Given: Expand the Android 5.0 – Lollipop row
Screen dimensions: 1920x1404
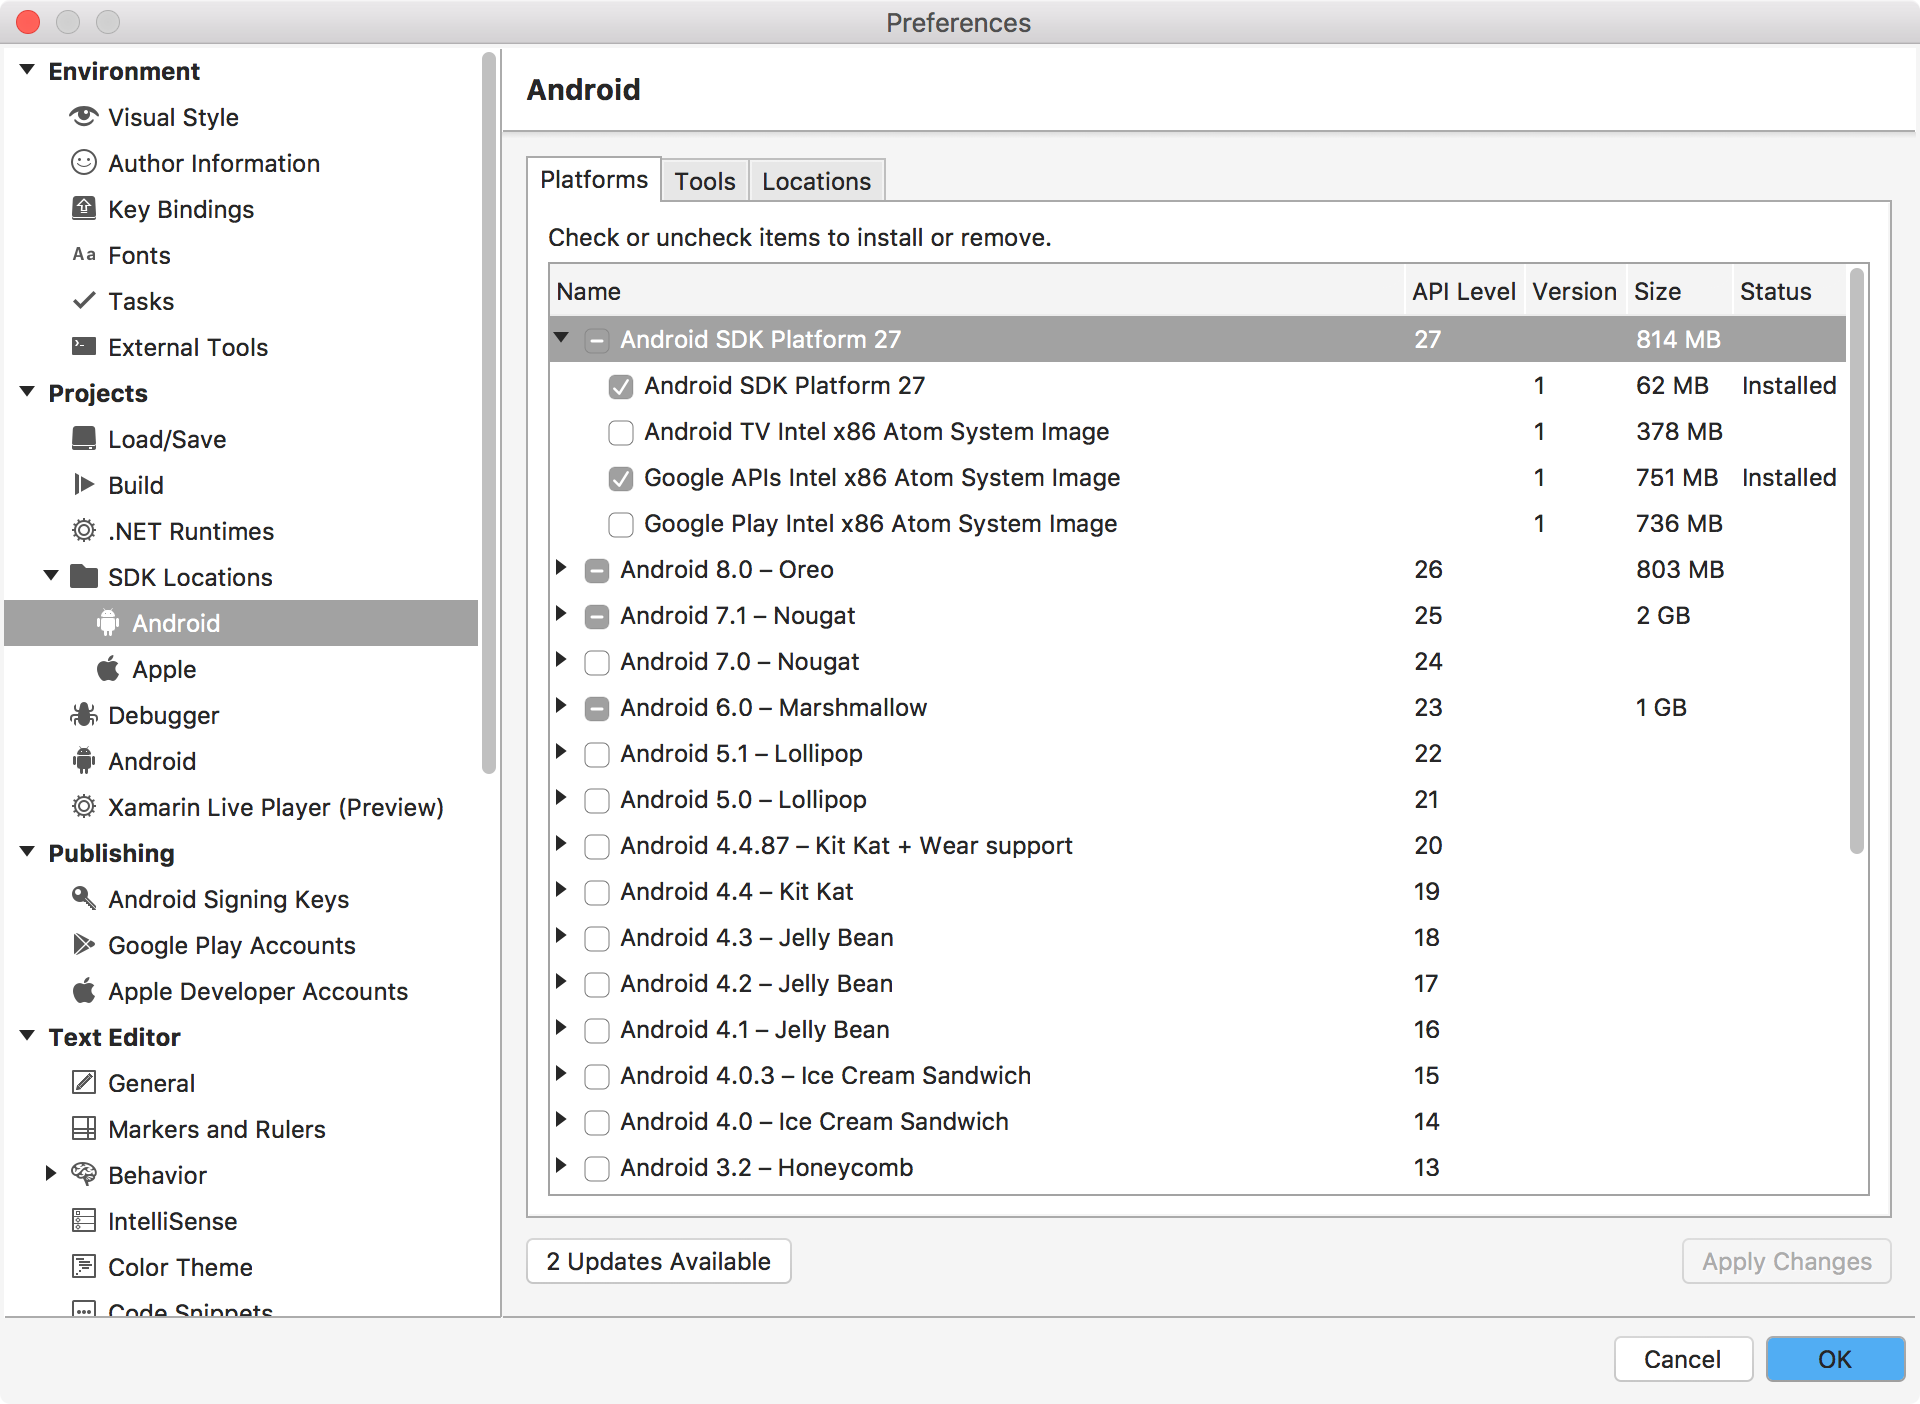Looking at the screenshot, I should (x=562, y=798).
